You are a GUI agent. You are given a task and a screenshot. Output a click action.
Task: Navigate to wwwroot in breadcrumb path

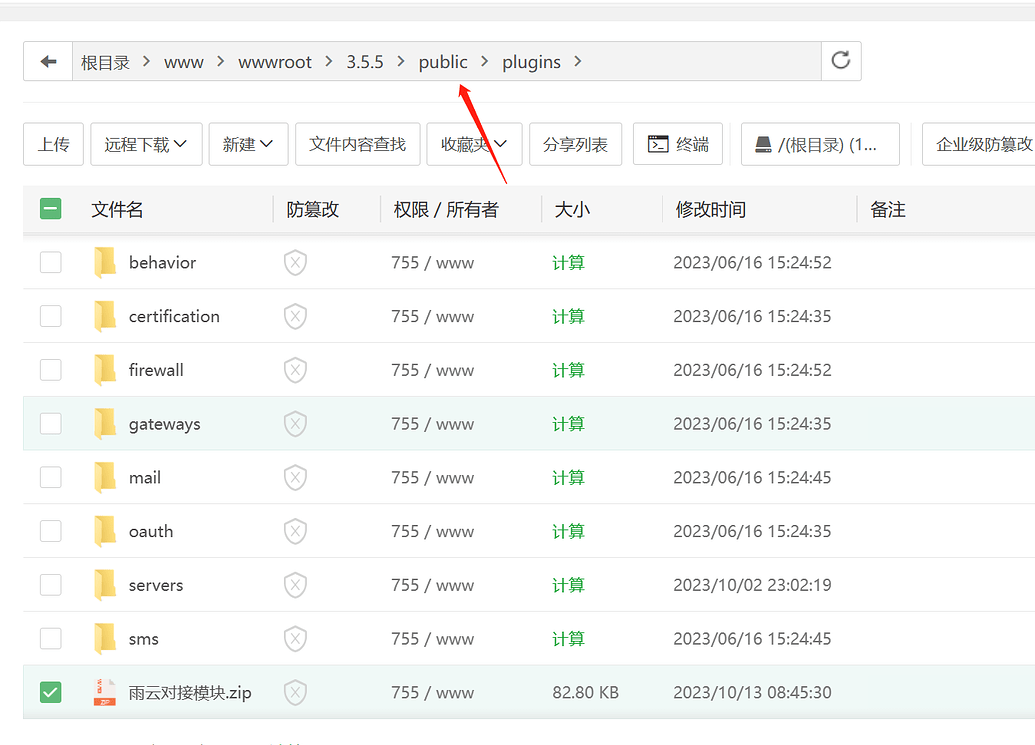(275, 62)
